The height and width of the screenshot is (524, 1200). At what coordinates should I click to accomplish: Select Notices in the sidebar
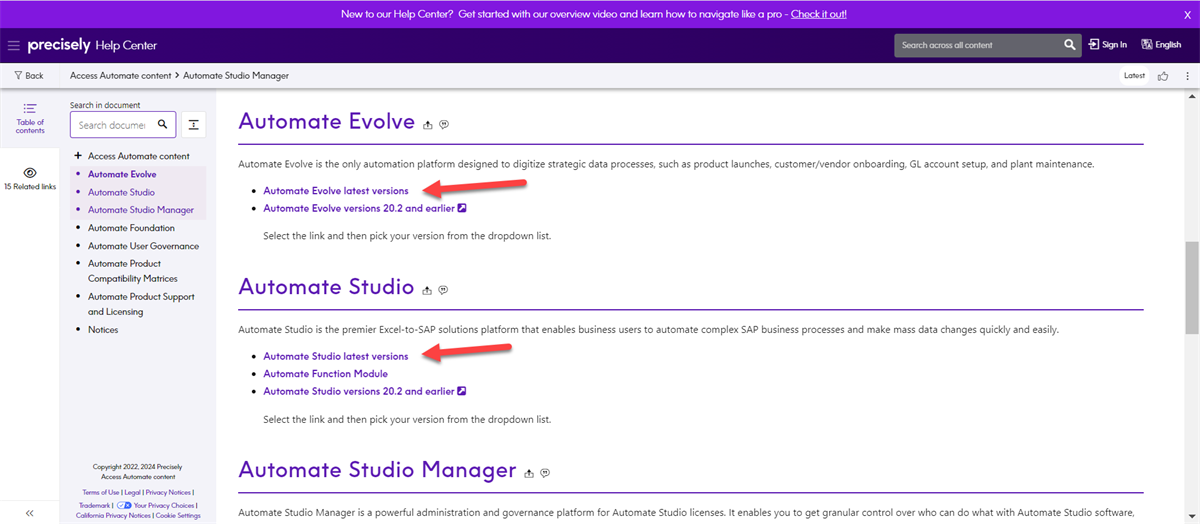pos(103,330)
